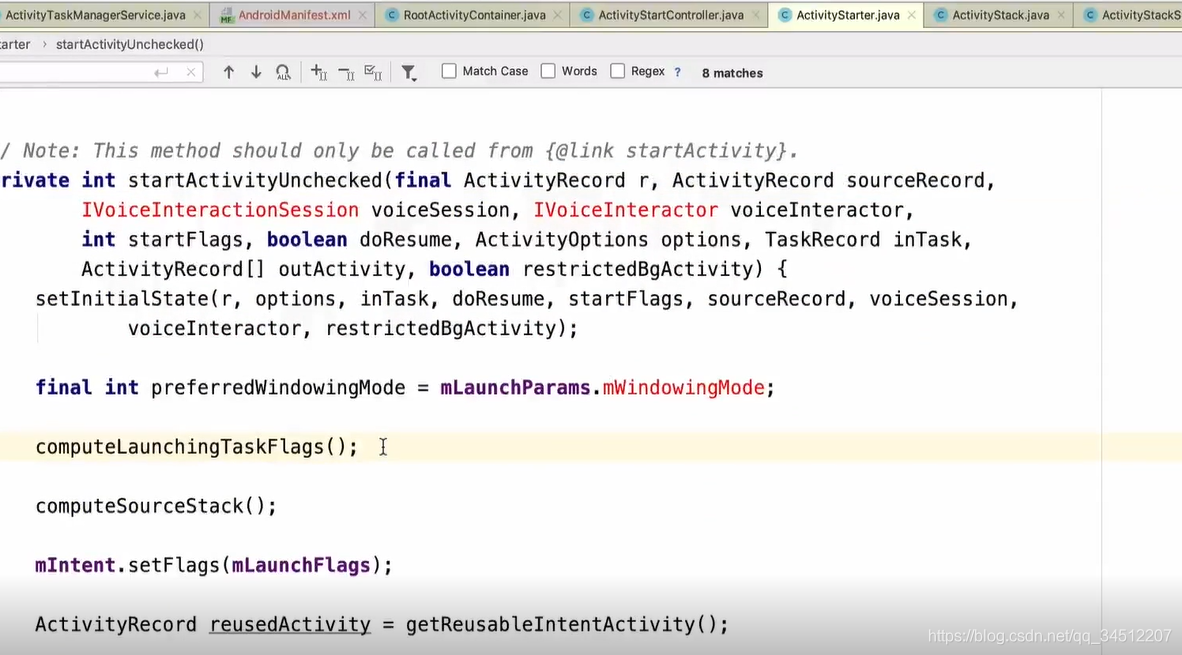Click the @link startActivity comment line
Image resolution: width=1182 pixels, height=655 pixels.
399,151
